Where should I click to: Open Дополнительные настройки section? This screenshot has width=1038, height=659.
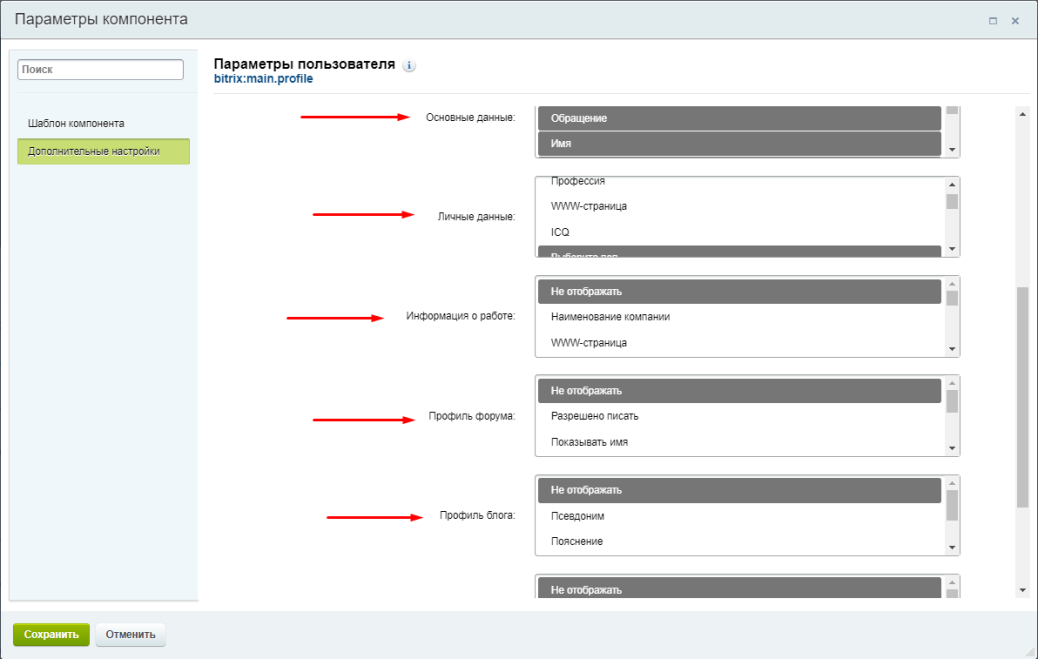coord(103,151)
